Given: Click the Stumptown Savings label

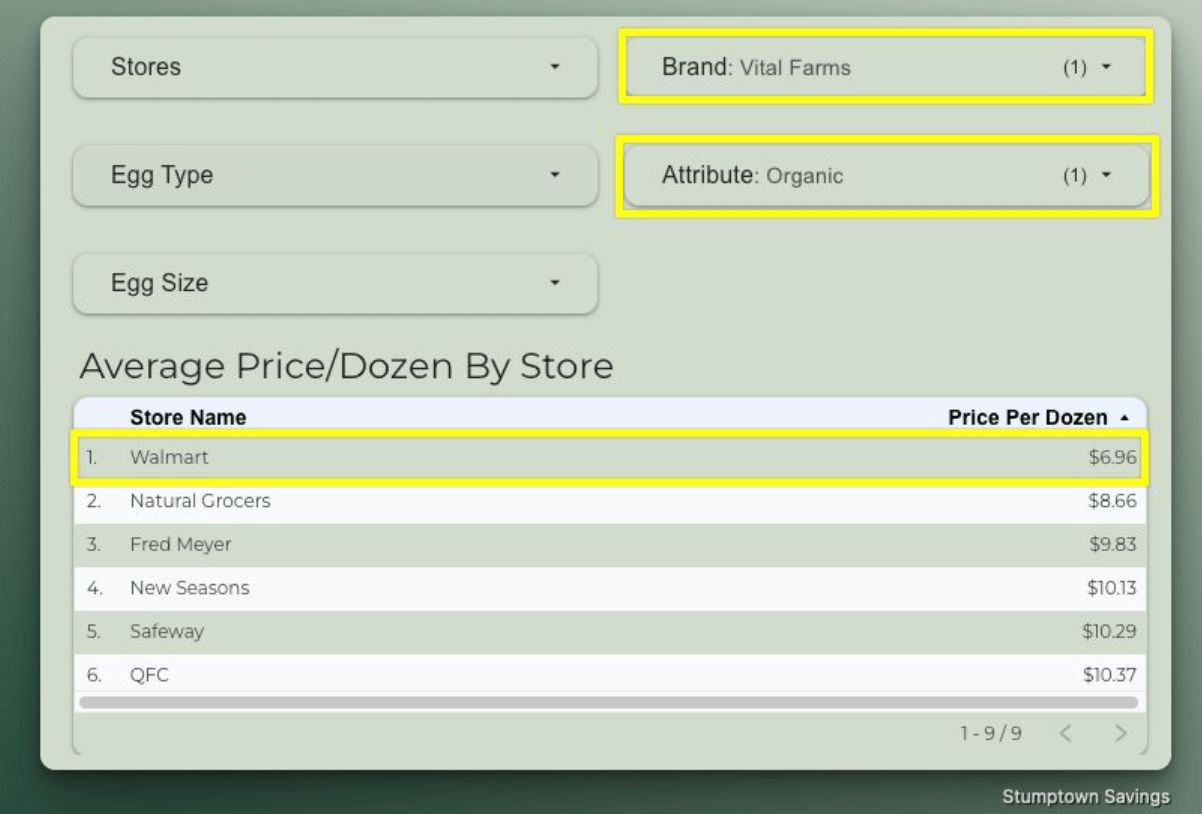Looking at the screenshot, I should (1085, 797).
